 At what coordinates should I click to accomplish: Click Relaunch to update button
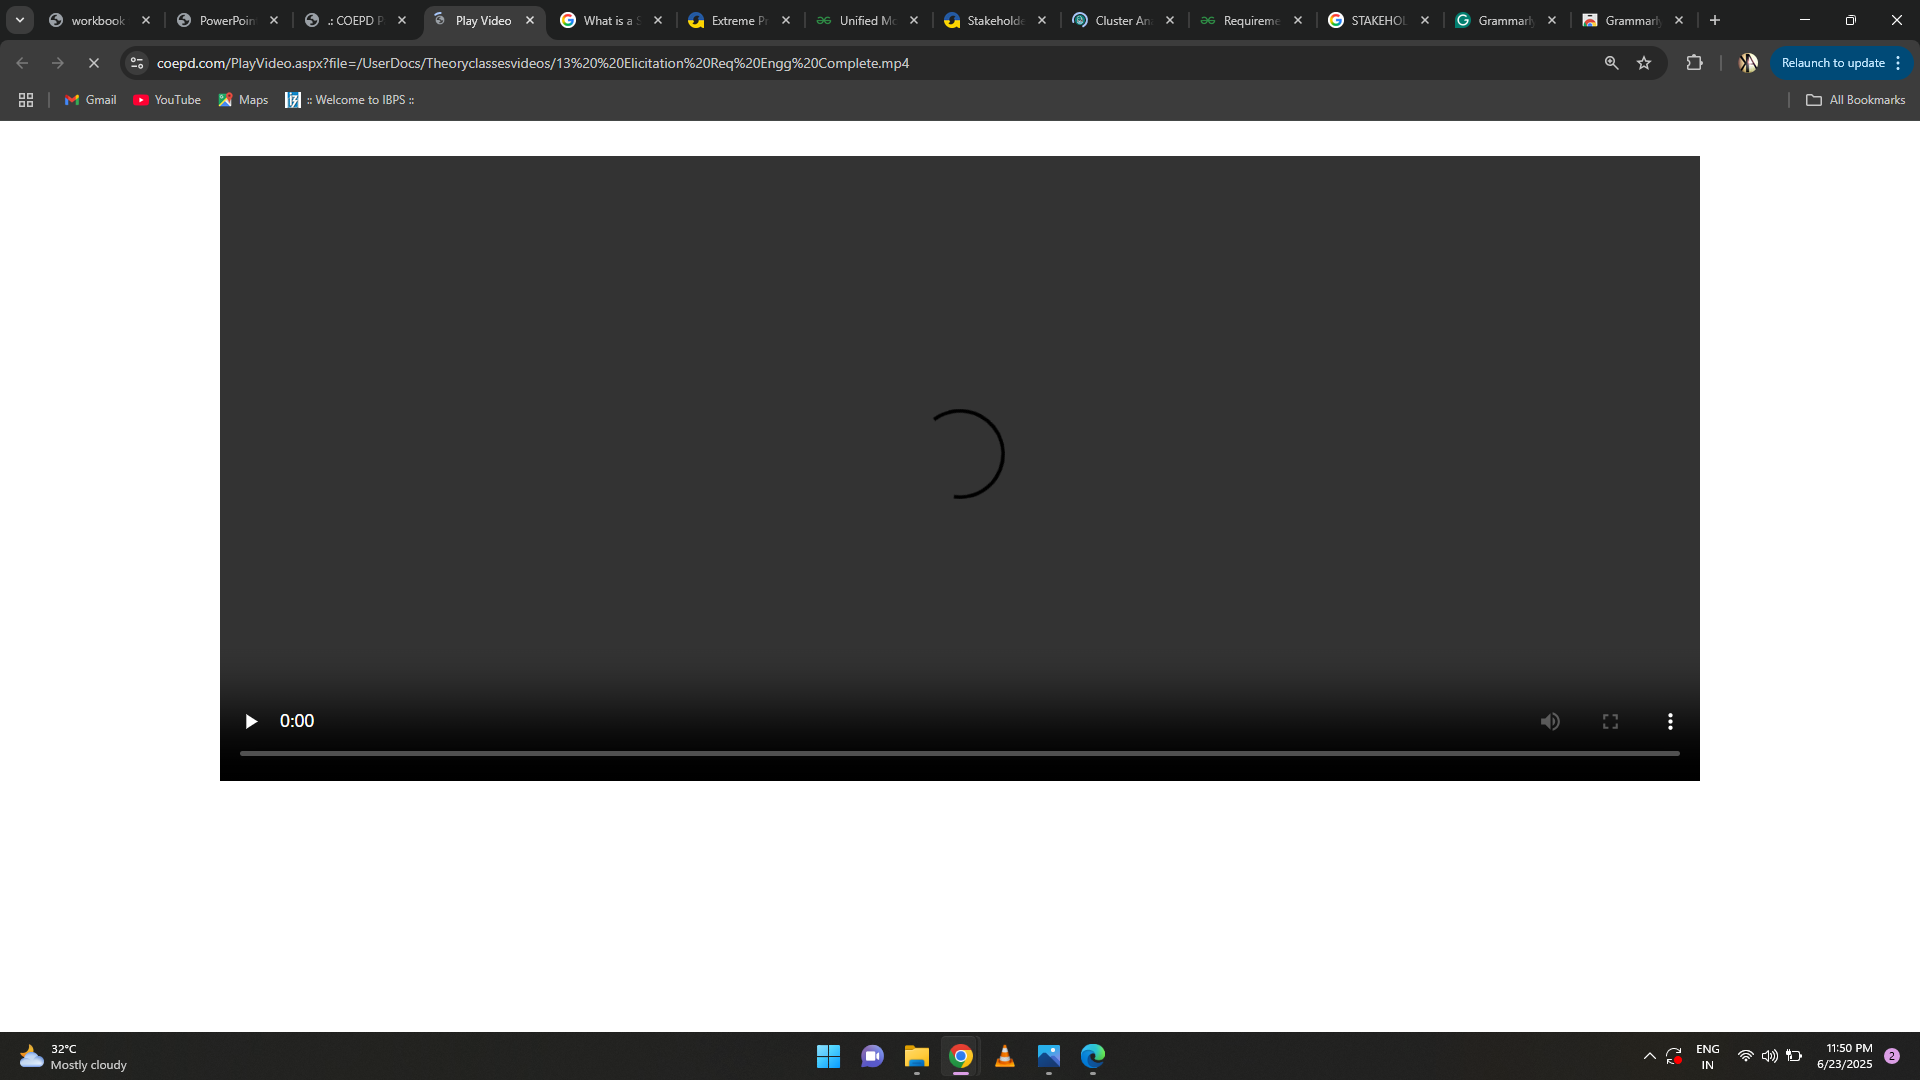[x=1832, y=63]
